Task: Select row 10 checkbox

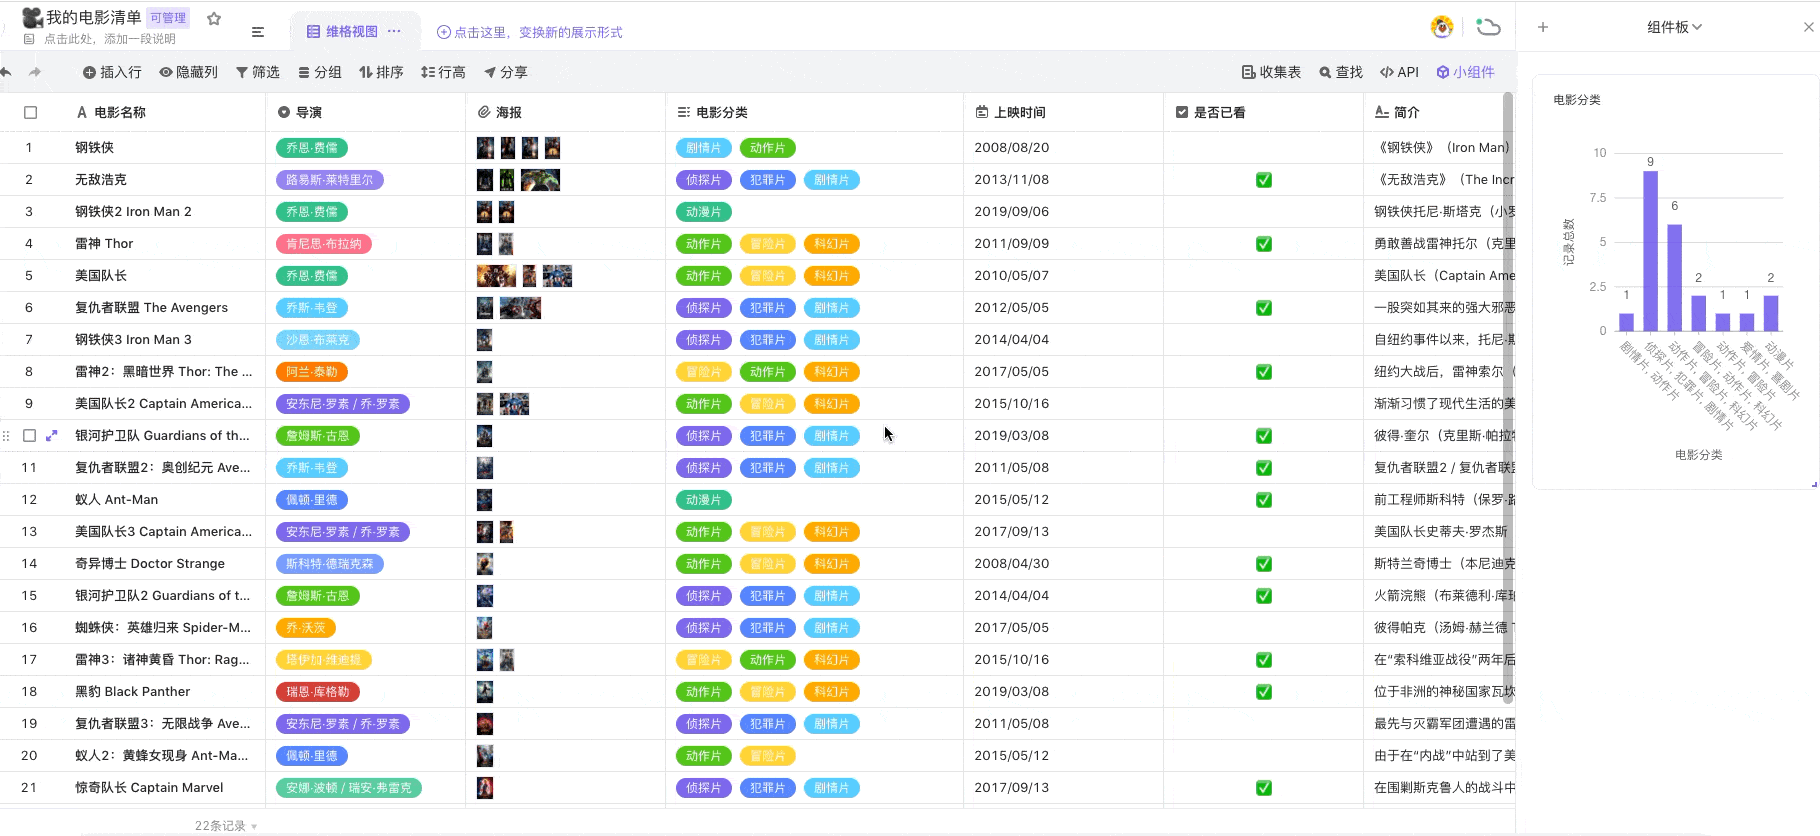Action: (30, 436)
